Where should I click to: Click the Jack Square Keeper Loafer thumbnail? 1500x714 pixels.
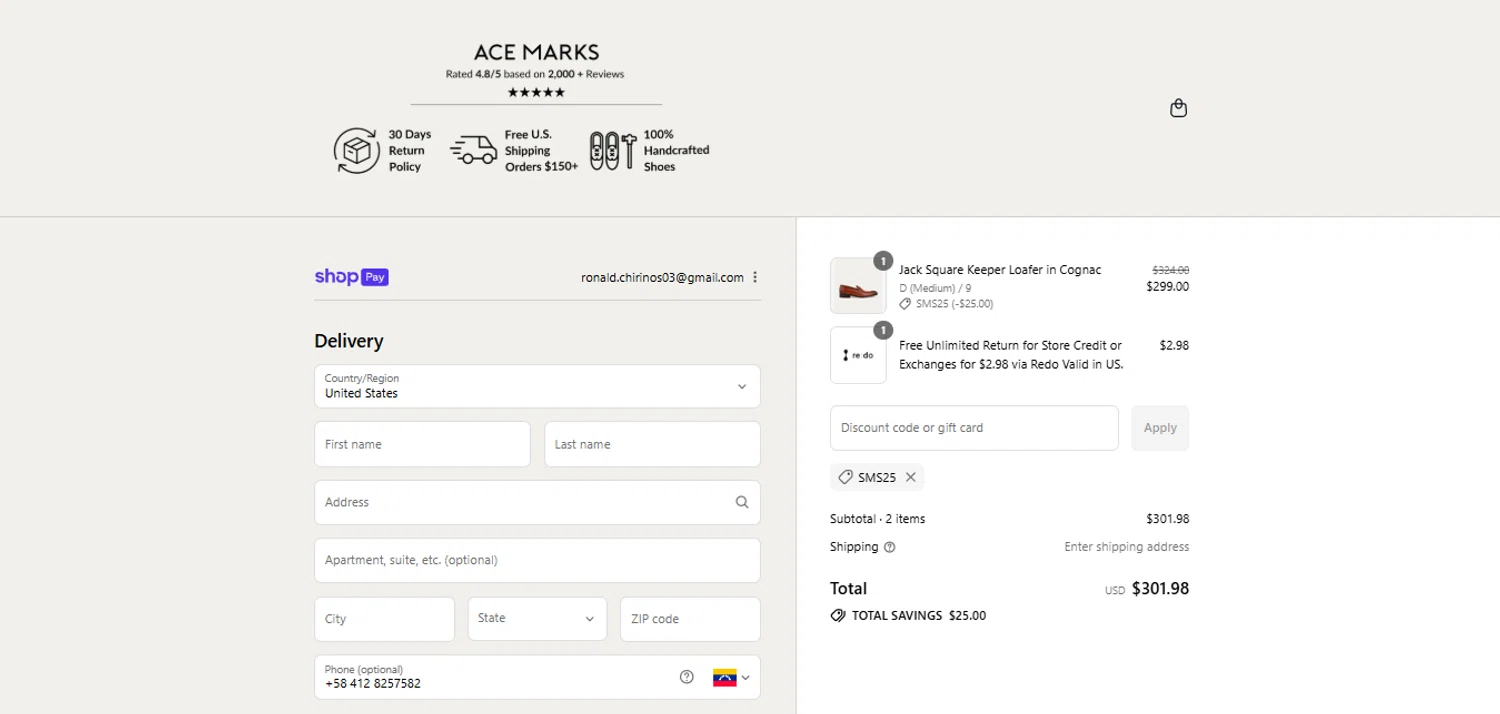[x=858, y=286]
